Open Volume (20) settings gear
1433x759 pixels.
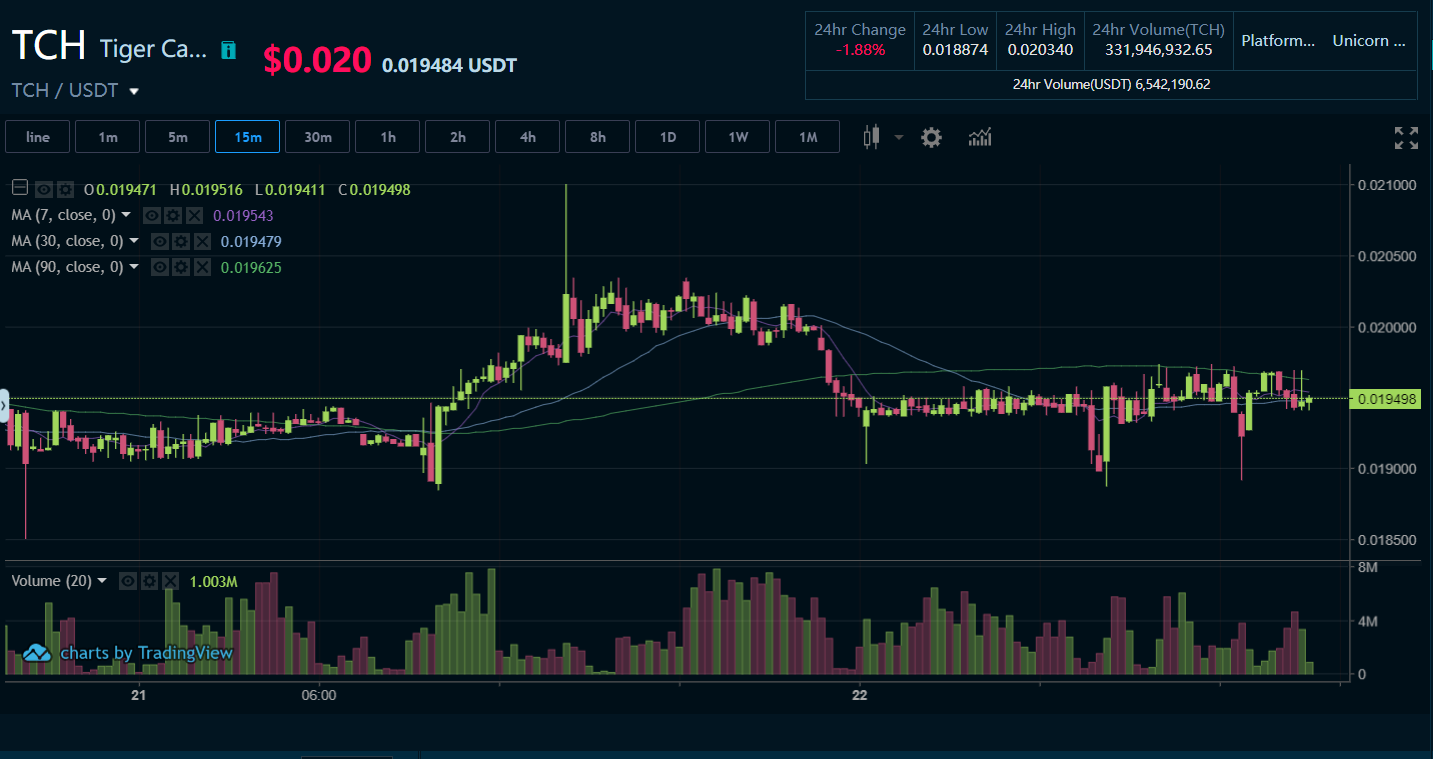tap(149, 581)
